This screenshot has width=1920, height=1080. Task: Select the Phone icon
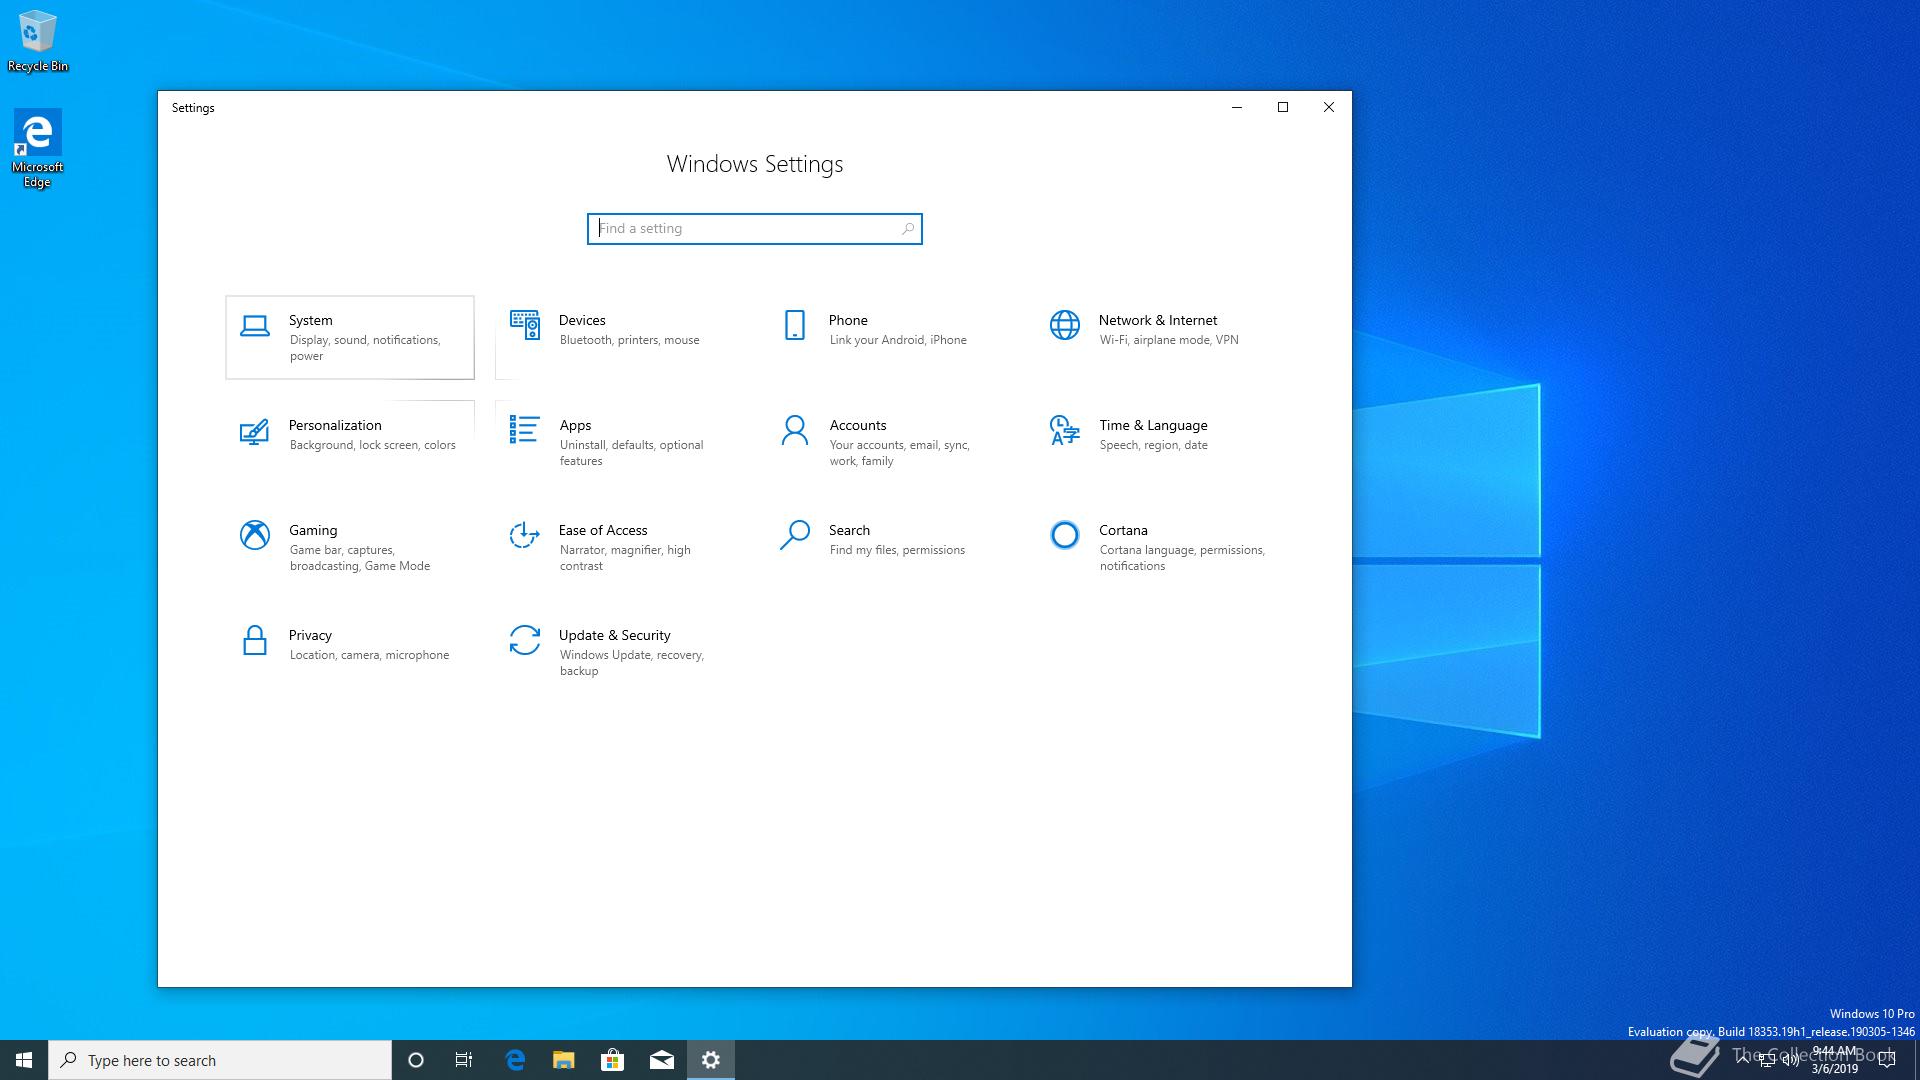[795, 325]
